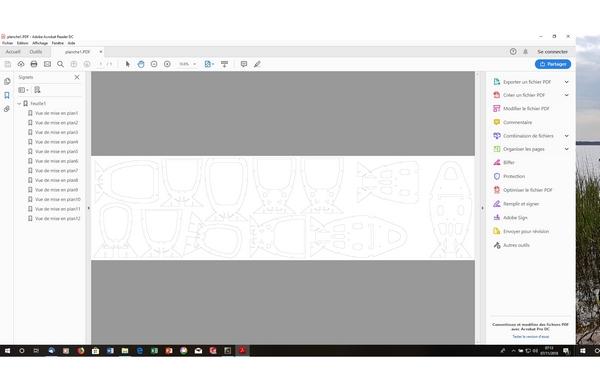Viewport: 600px width, 390px height.
Task: Open the attachments paperclip panel
Action: [7, 109]
